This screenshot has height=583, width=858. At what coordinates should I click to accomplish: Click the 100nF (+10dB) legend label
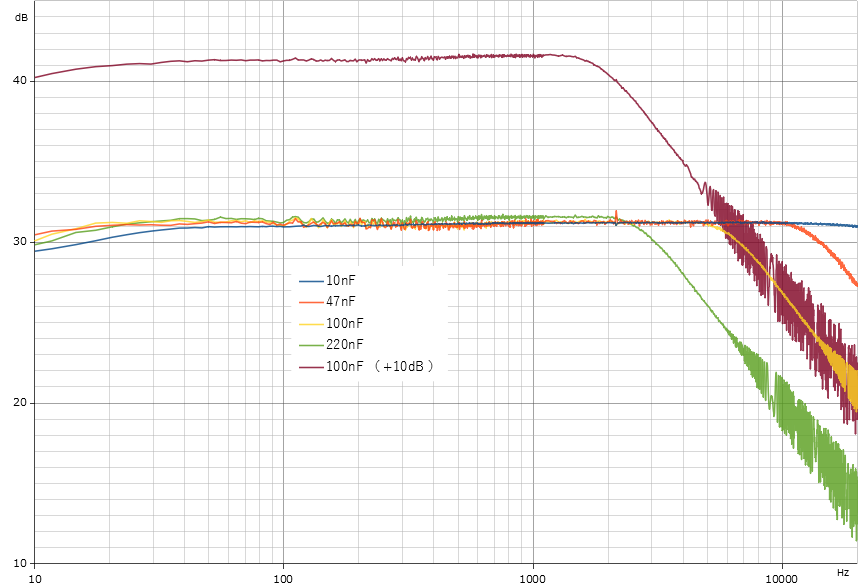point(380,366)
